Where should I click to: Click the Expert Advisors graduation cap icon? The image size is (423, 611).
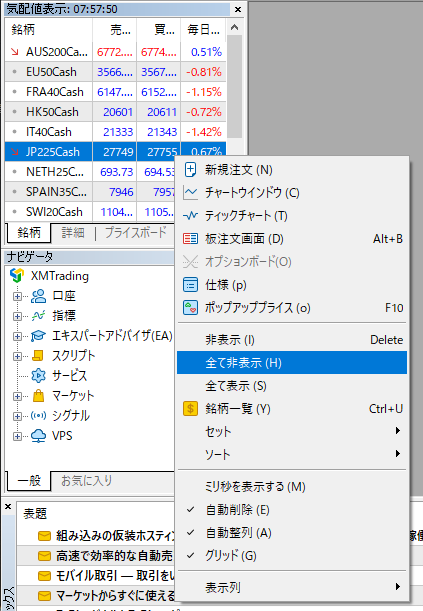click(38, 336)
